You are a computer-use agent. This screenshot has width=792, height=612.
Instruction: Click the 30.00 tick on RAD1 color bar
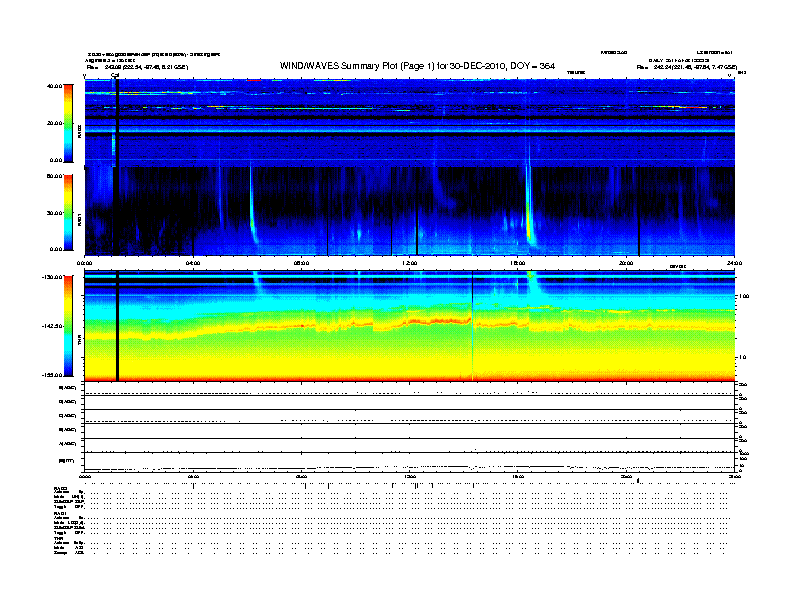(54, 213)
